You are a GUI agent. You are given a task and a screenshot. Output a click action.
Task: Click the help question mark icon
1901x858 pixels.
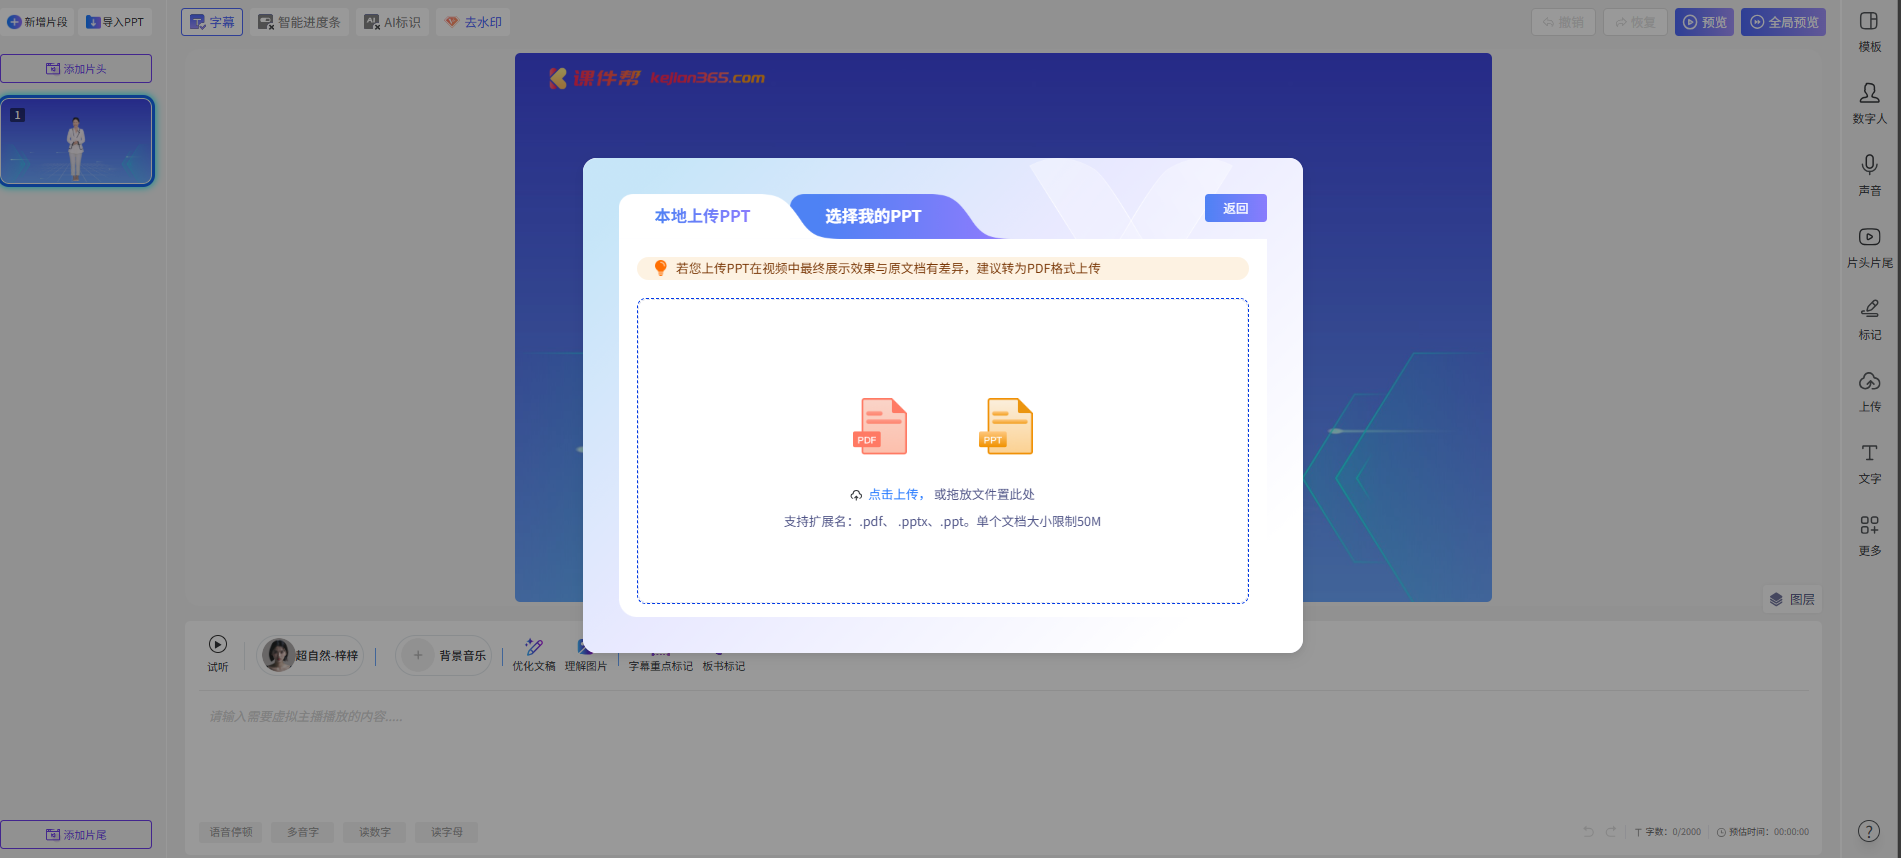(x=1868, y=831)
